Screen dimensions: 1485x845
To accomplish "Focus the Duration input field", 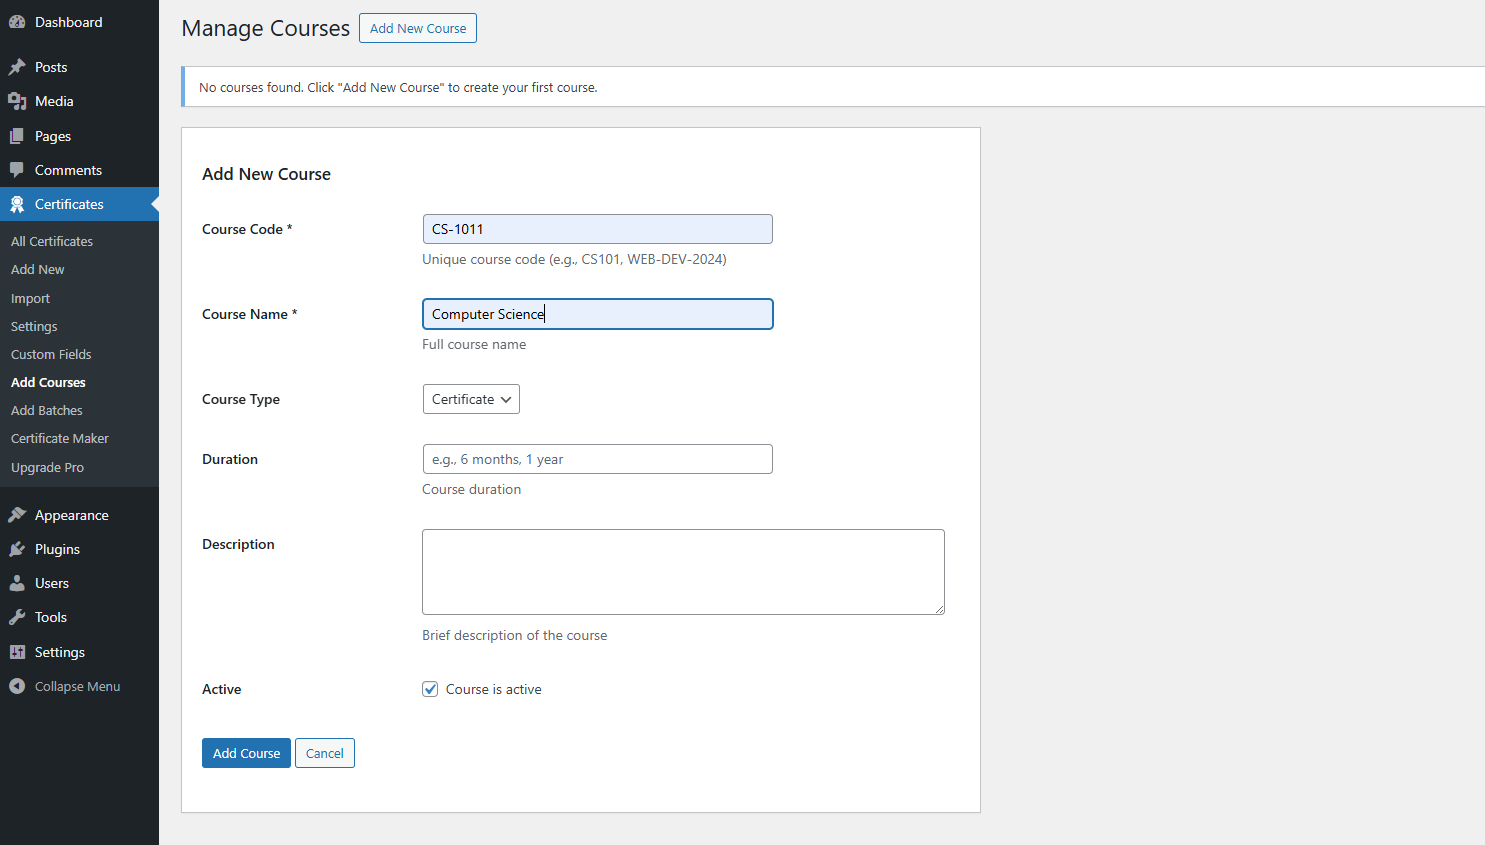I will tap(597, 459).
